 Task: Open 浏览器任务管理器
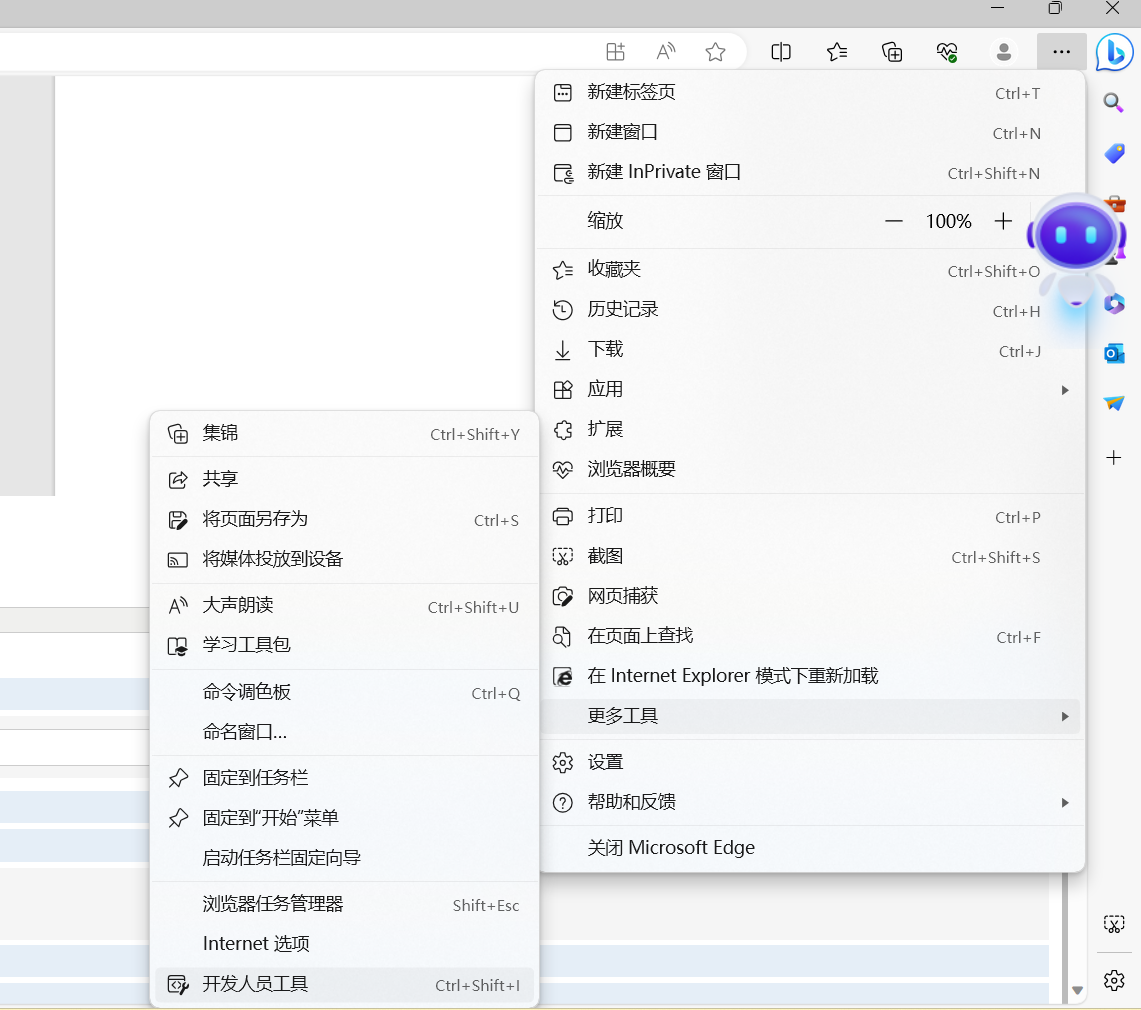point(344,904)
